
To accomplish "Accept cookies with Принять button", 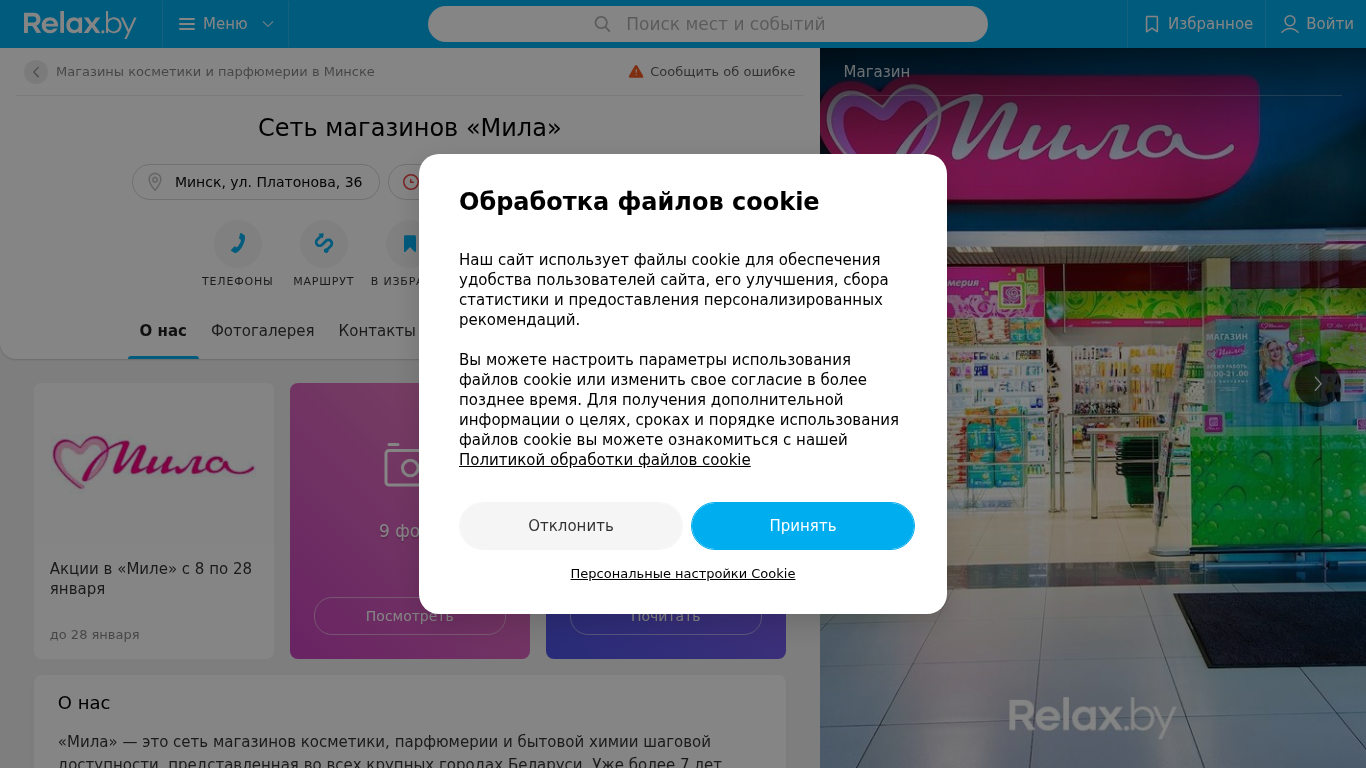I will pyautogui.click(x=803, y=526).
